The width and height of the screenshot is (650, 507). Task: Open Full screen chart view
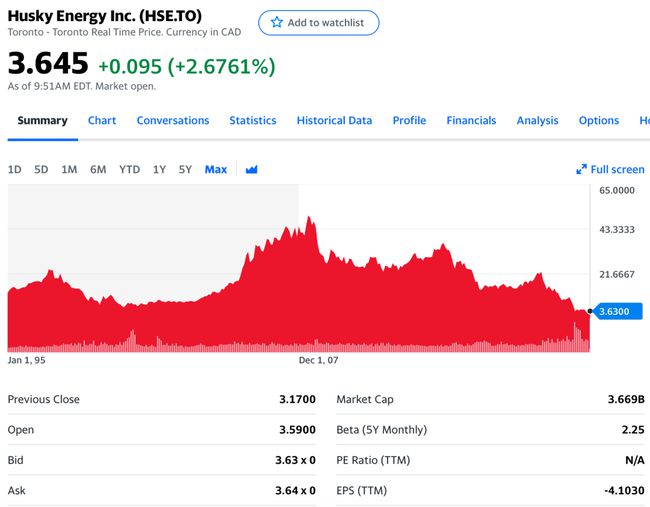click(610, 169)
